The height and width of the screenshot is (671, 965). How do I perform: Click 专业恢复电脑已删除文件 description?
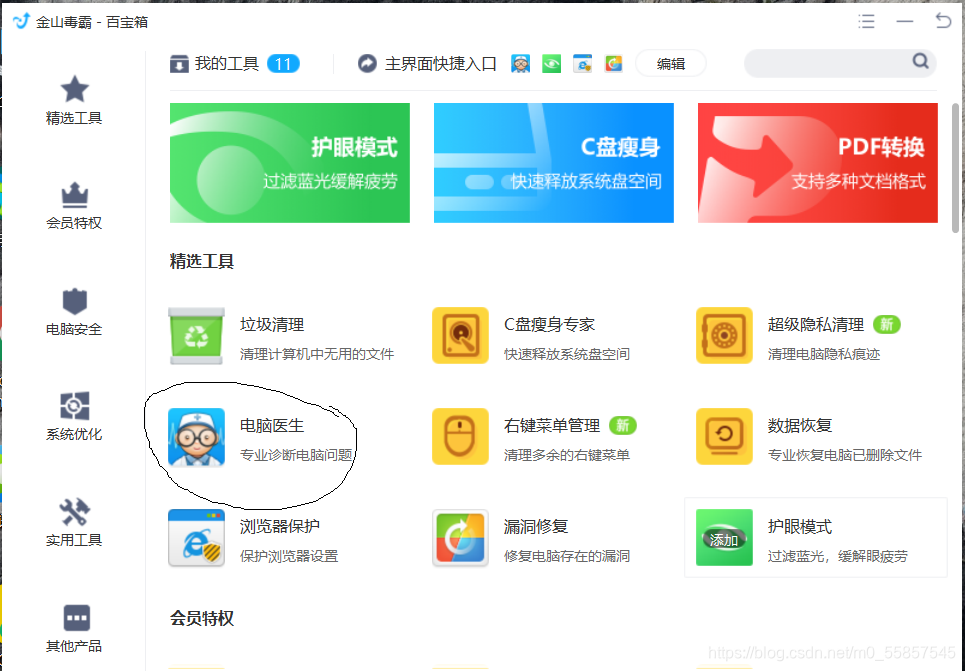click(x=845, y=455)
